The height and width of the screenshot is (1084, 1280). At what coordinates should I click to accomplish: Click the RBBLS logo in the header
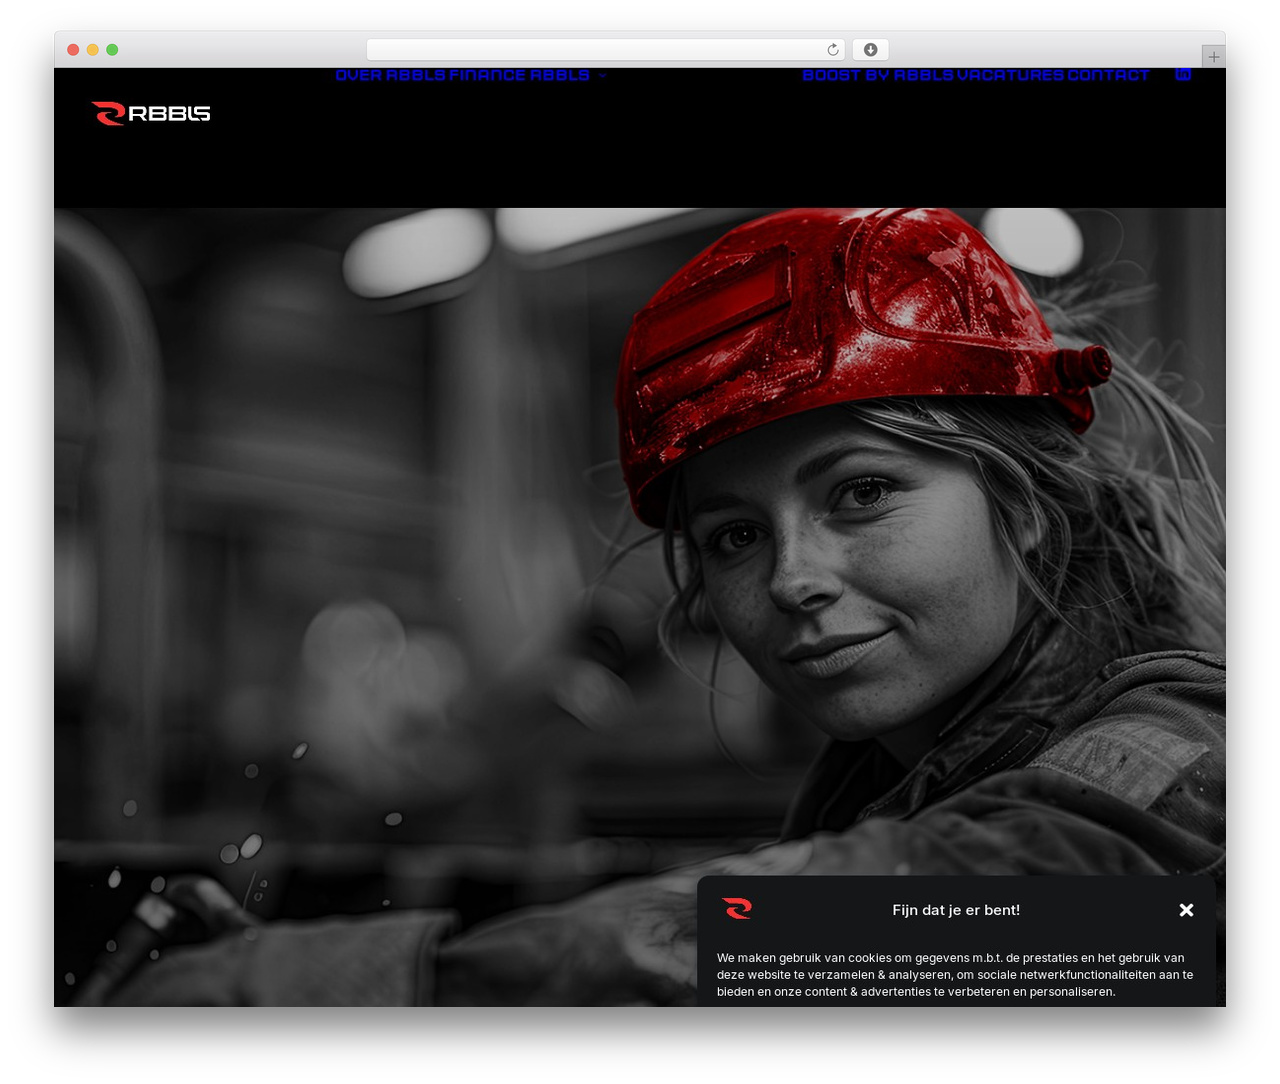click(151, 113)
